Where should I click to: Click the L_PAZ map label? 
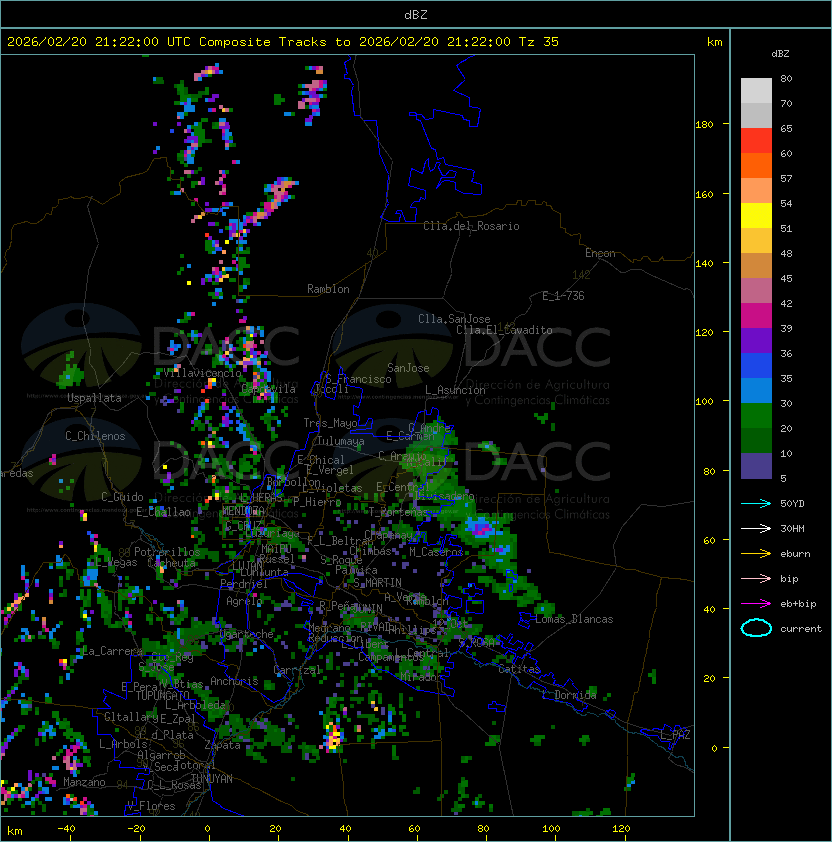click(675, 735)
